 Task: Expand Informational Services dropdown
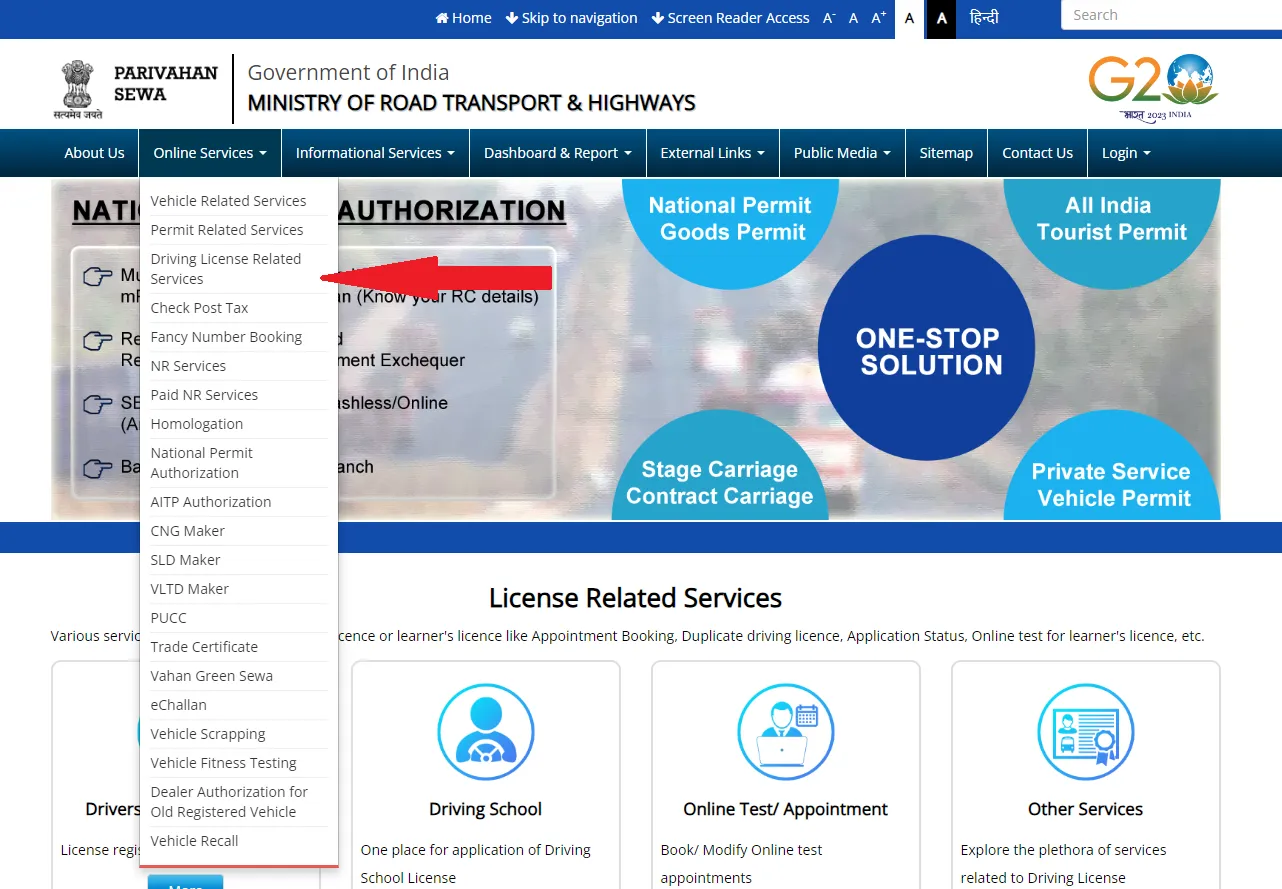375,153
